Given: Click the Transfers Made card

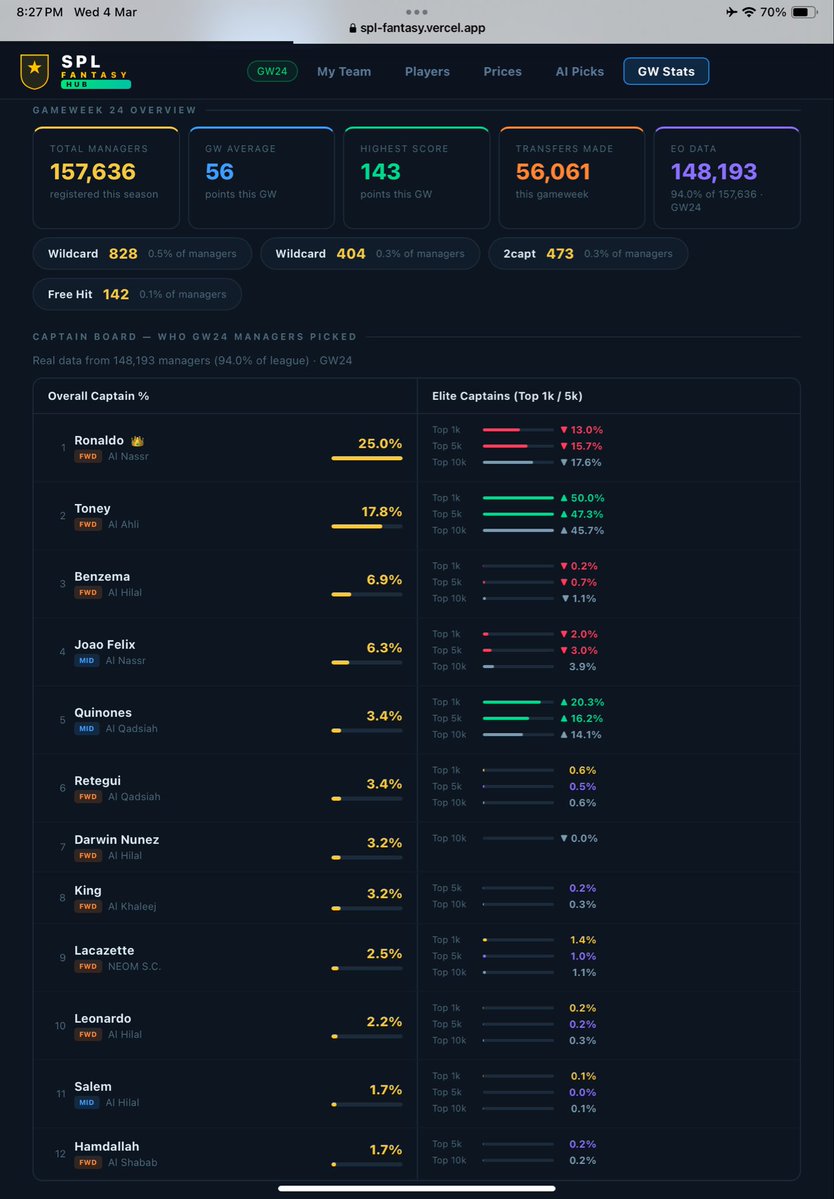Looking at the screenshot, I should (x=572, y=177).
